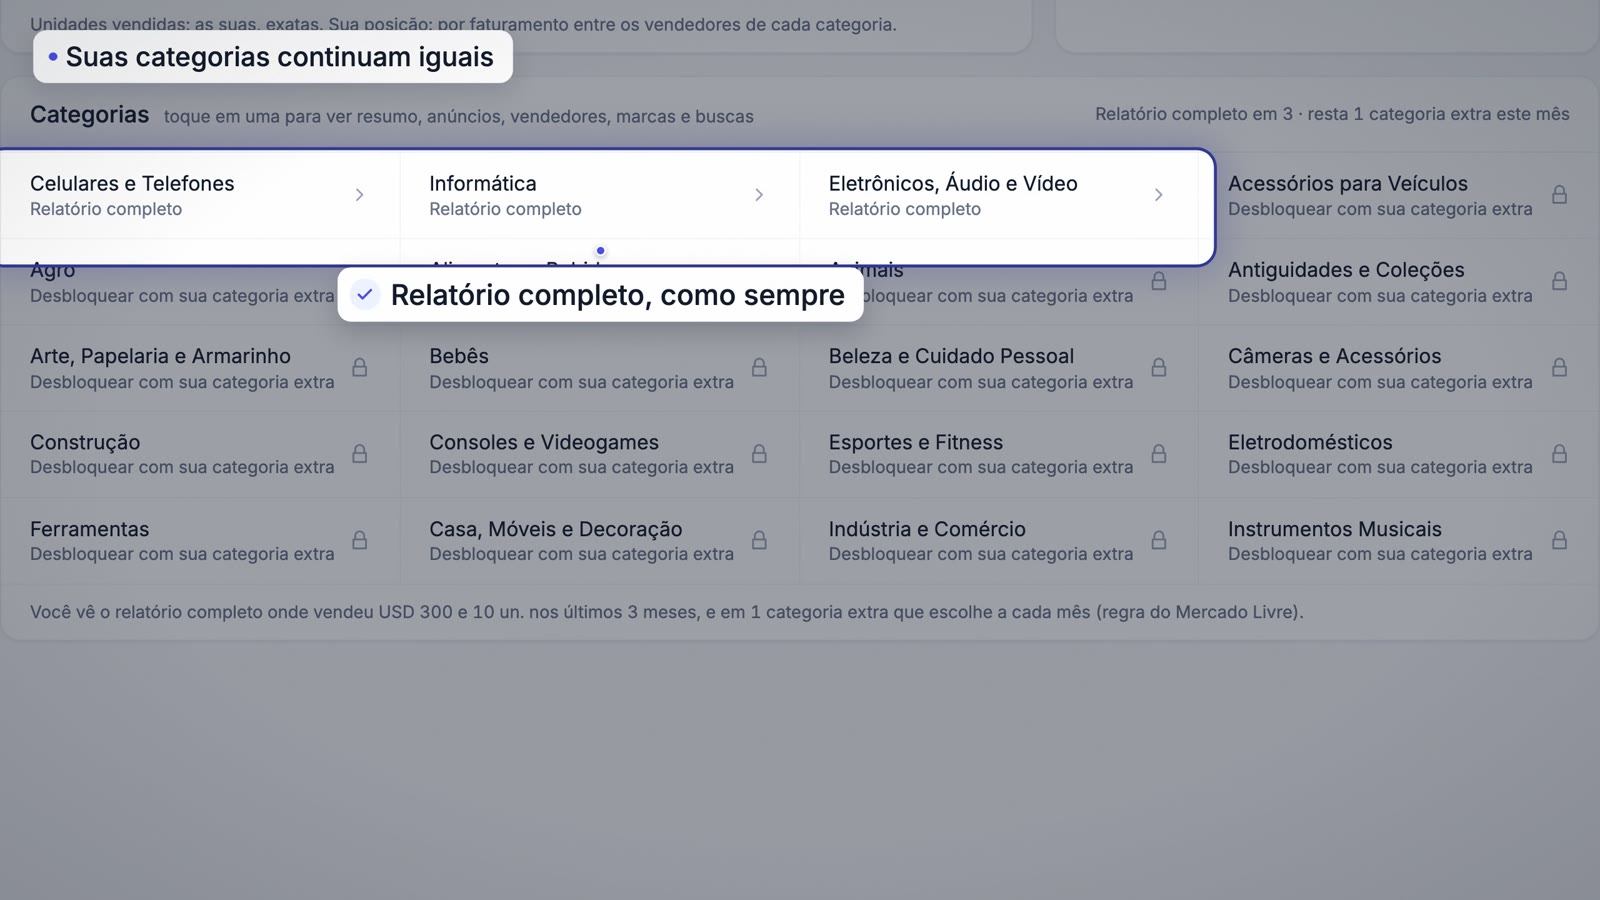Click lock icon for Instrumentos Musicais
The height and width of the screenshot is (900, 1600).
click(x=1559, y=540)
